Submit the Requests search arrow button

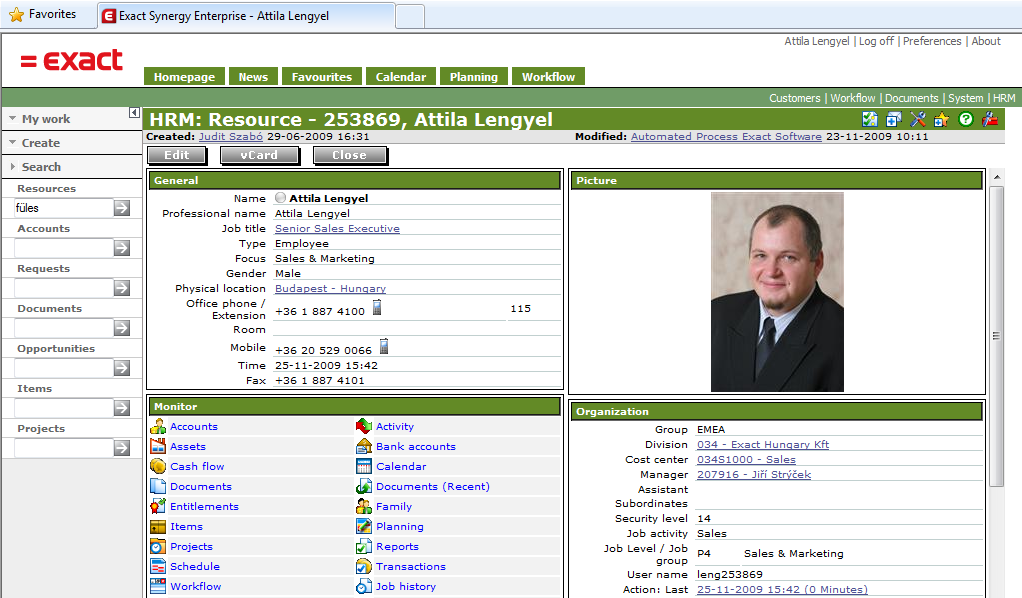pos(122,288)
